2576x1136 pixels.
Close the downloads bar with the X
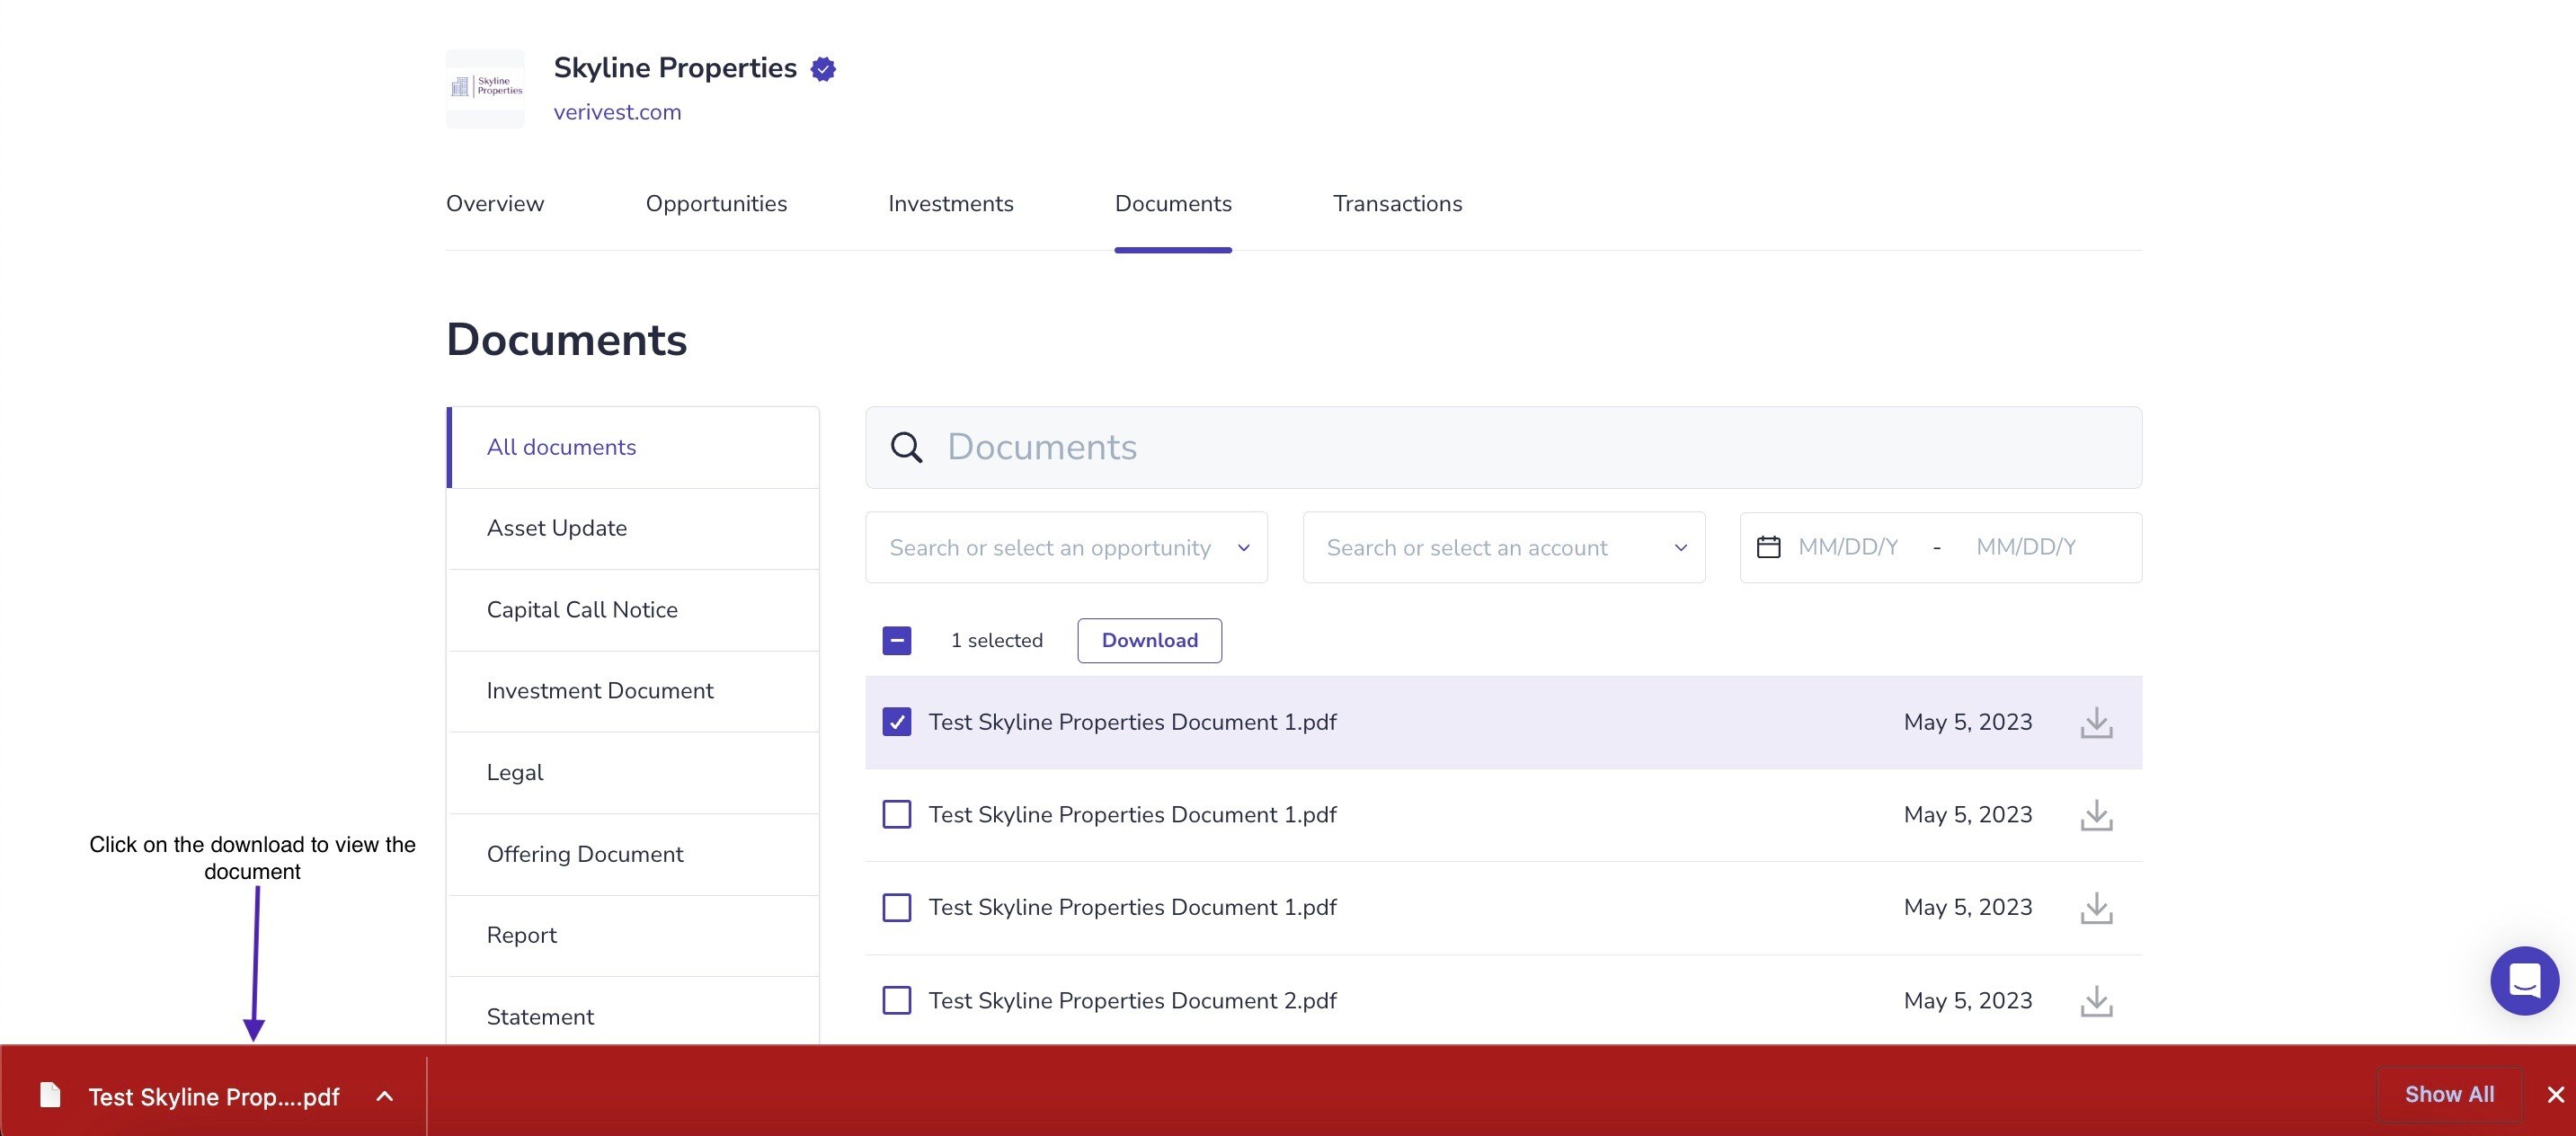pos(2555,1094)
